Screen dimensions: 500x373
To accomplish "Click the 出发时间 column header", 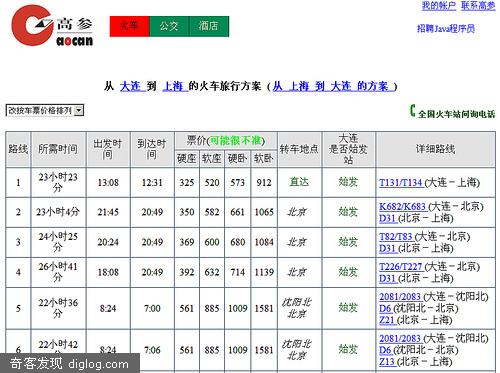I will [x=108, y=149].
